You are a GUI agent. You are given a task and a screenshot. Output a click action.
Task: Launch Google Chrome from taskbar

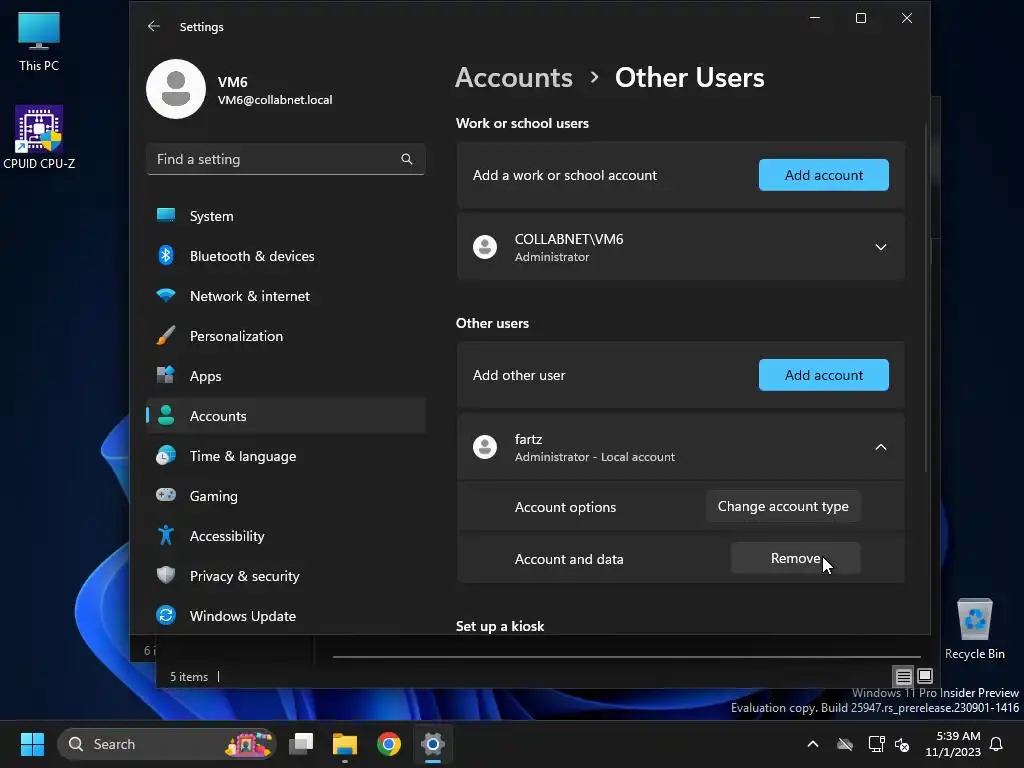coord(389,744)
